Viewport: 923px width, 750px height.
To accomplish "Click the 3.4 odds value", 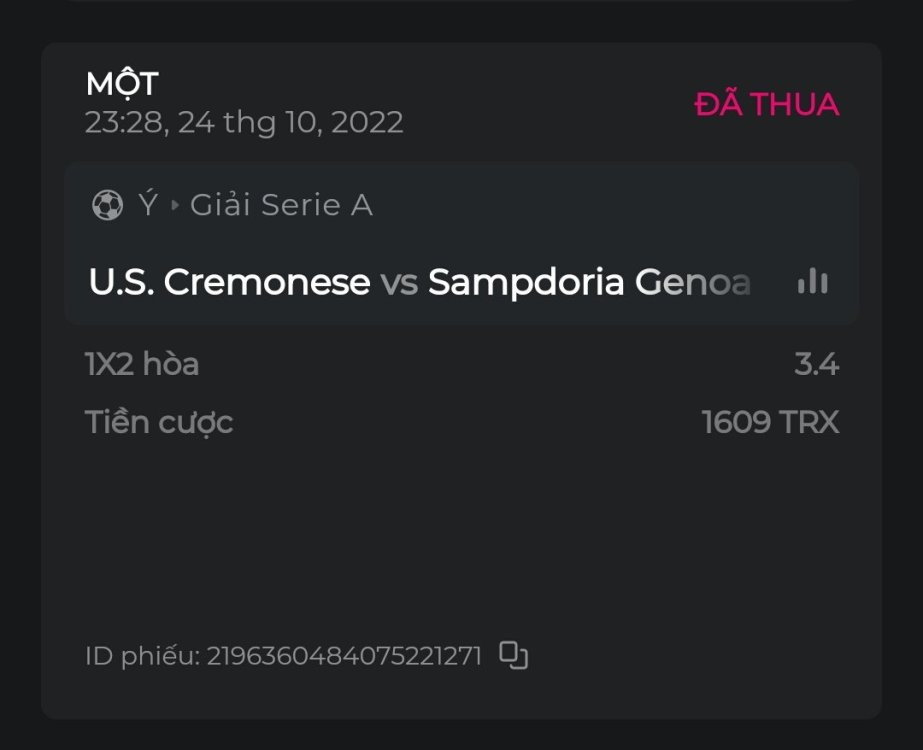I will (x=816, y=365).
